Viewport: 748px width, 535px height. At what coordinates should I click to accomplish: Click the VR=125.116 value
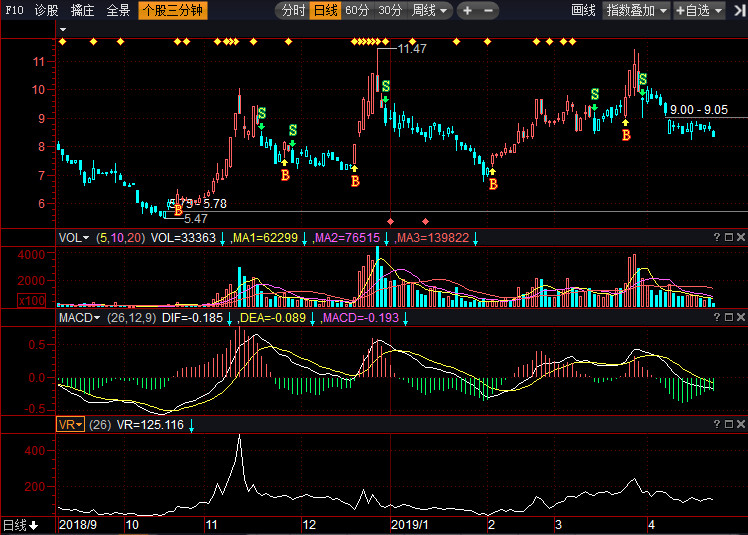click(x=150, y=425)
